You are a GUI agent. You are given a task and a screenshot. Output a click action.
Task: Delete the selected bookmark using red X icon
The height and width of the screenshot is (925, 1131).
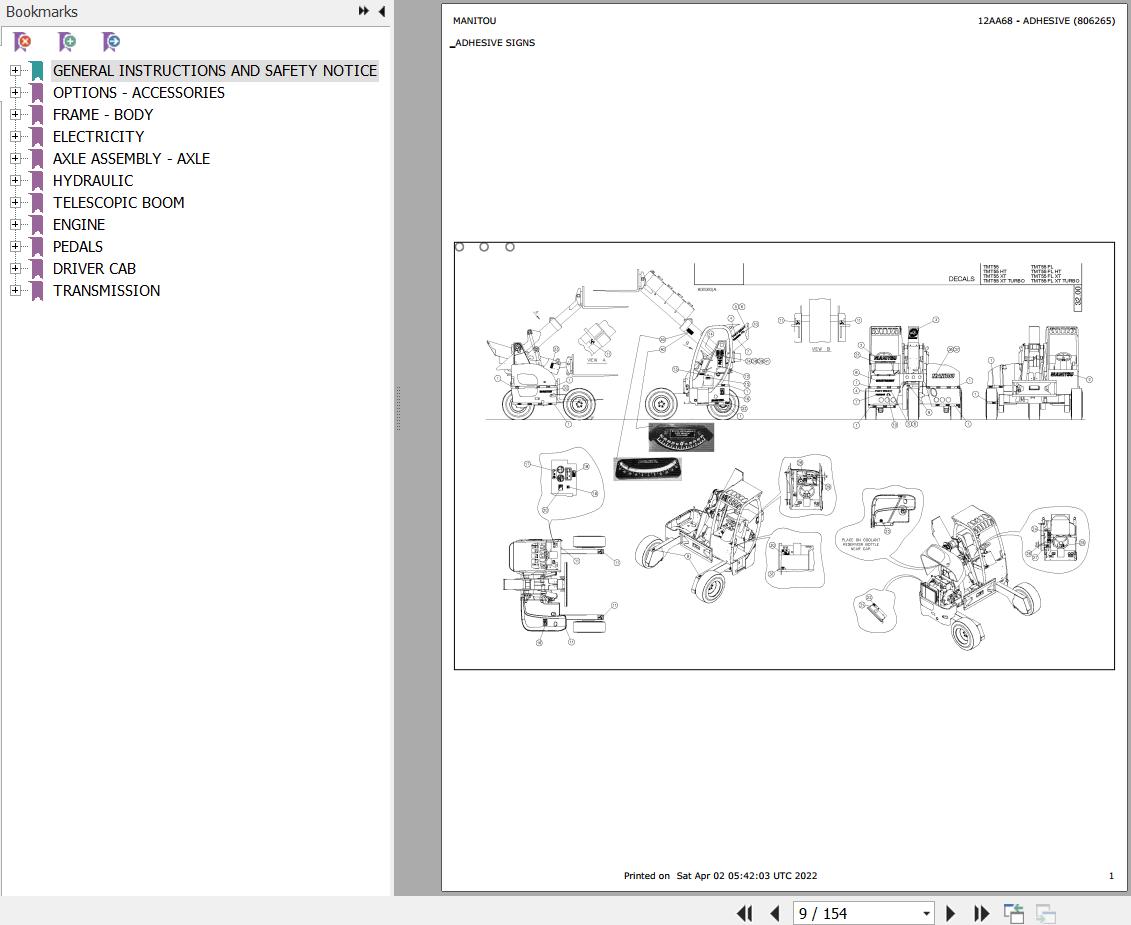(22, 42)
